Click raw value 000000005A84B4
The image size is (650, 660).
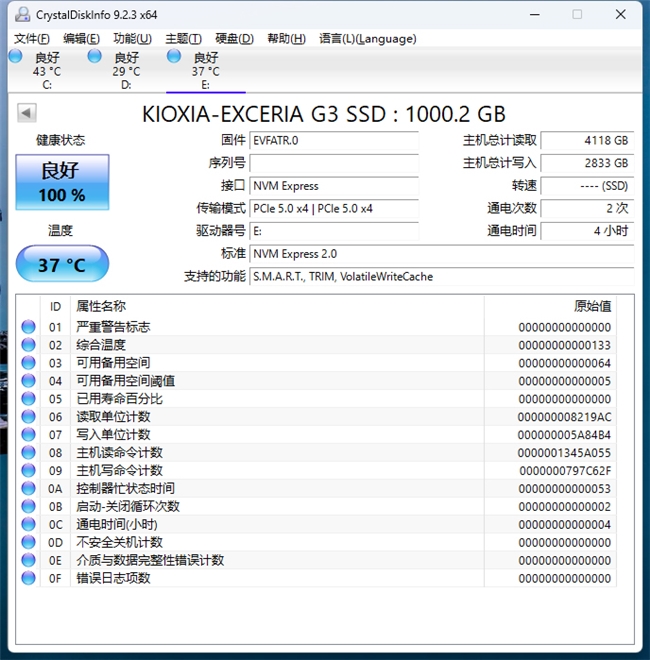click(x=564, y=435)
